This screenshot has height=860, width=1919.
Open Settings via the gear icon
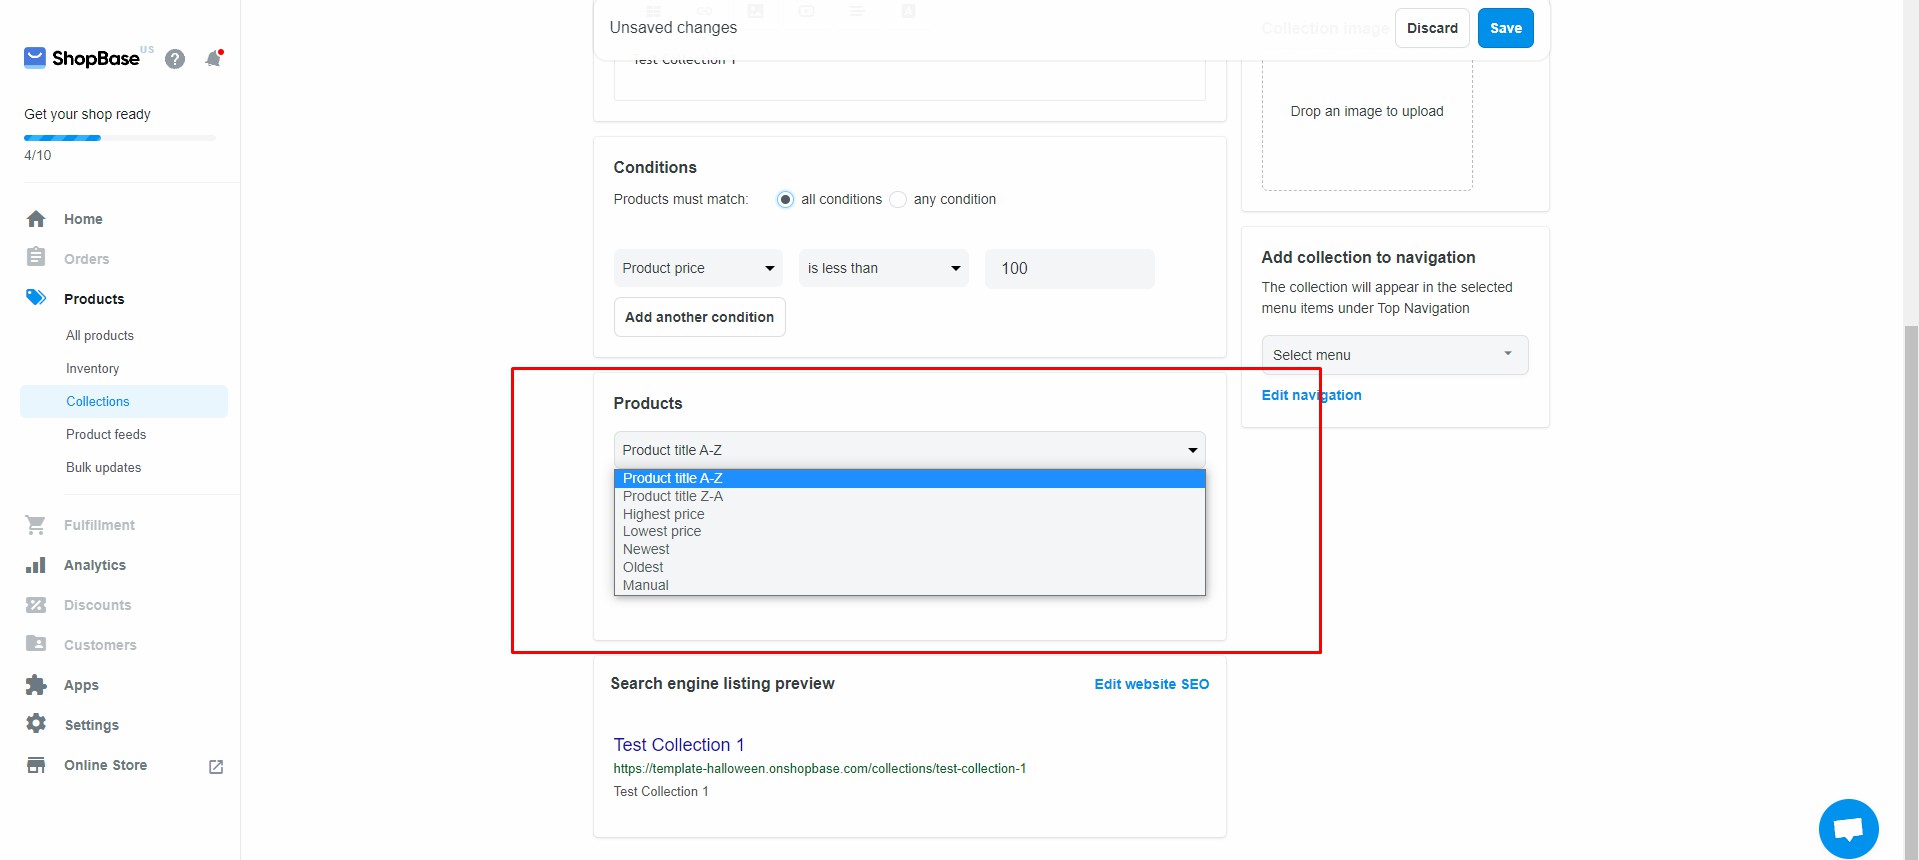(36, 724)
